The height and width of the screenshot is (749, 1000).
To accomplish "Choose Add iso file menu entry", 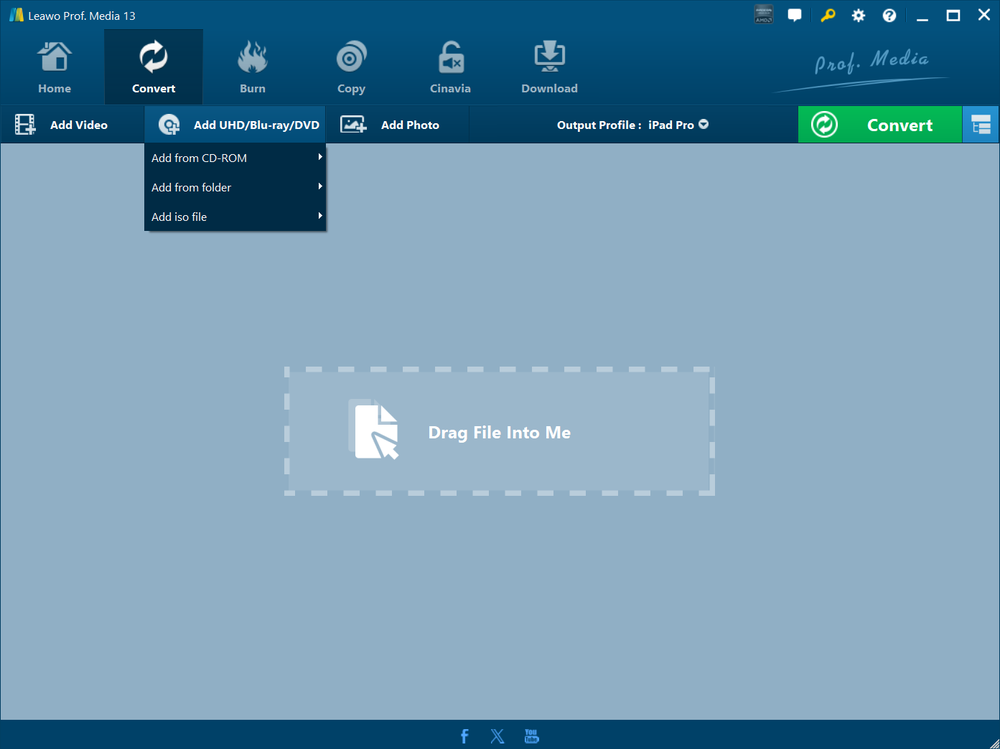I will click(x=235, y=217).
